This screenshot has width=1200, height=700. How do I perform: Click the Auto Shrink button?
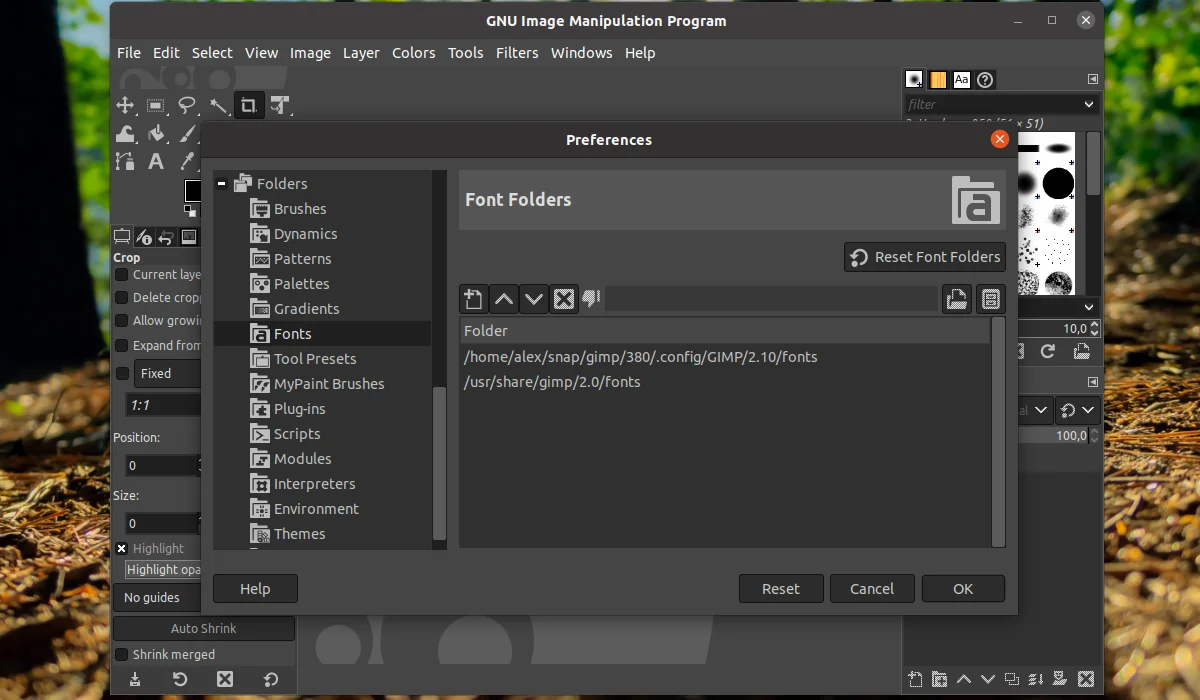pyautogui.click(x=204, y=629)
